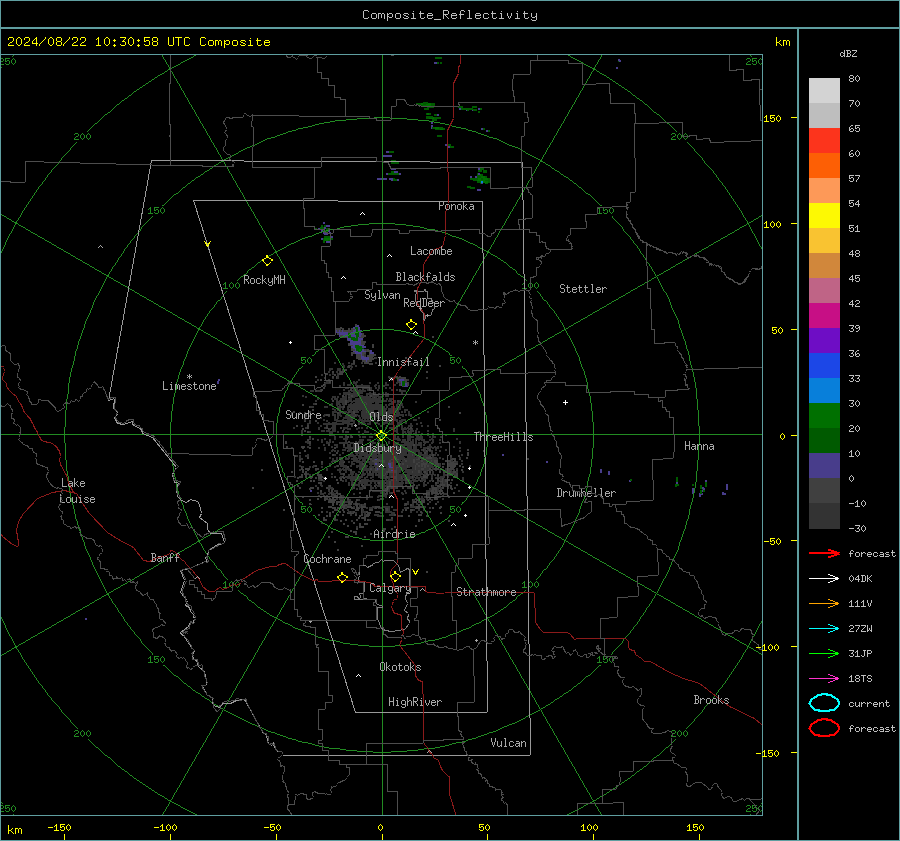Click the Ponoka town label

point(456,206)
